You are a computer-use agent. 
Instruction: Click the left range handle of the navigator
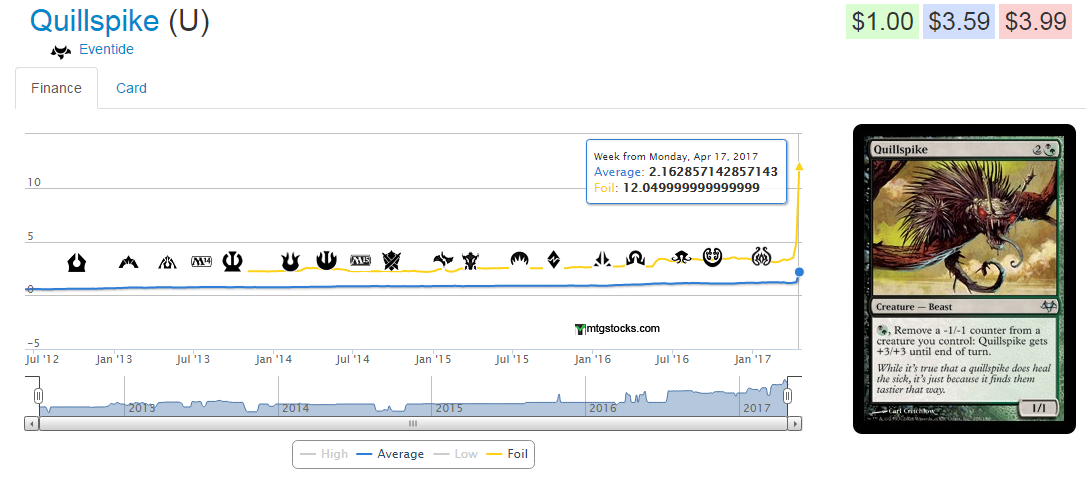[x=39, y=395]
